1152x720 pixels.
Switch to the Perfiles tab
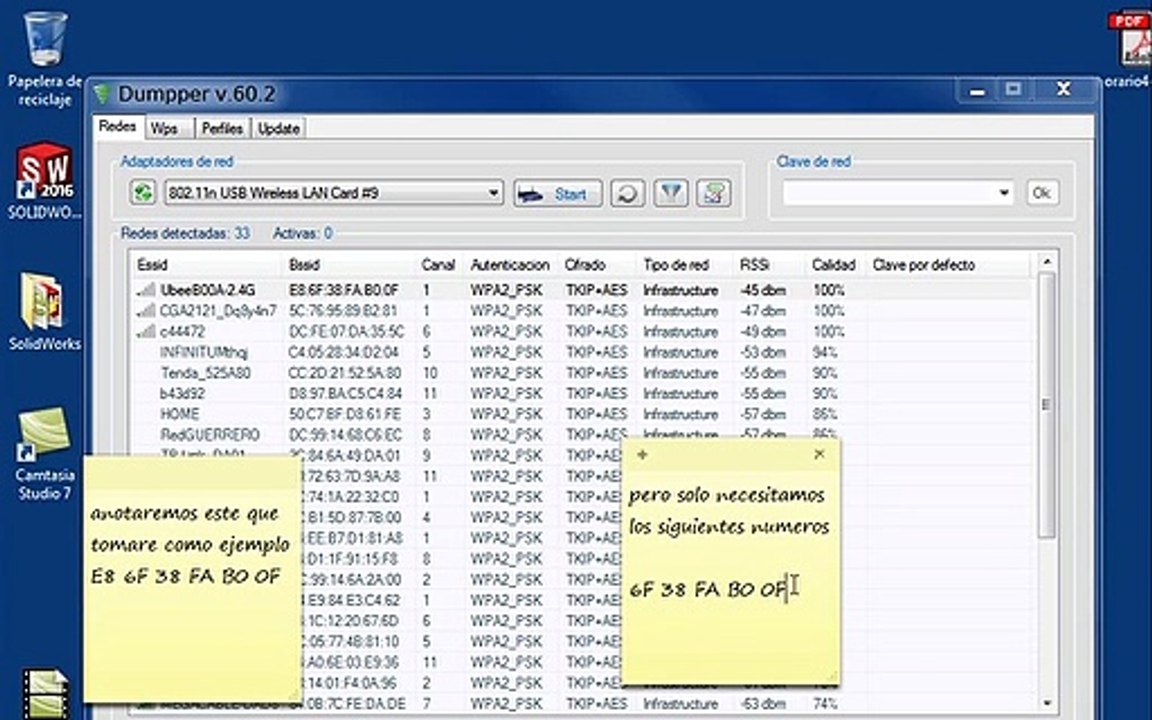[222, 128]
